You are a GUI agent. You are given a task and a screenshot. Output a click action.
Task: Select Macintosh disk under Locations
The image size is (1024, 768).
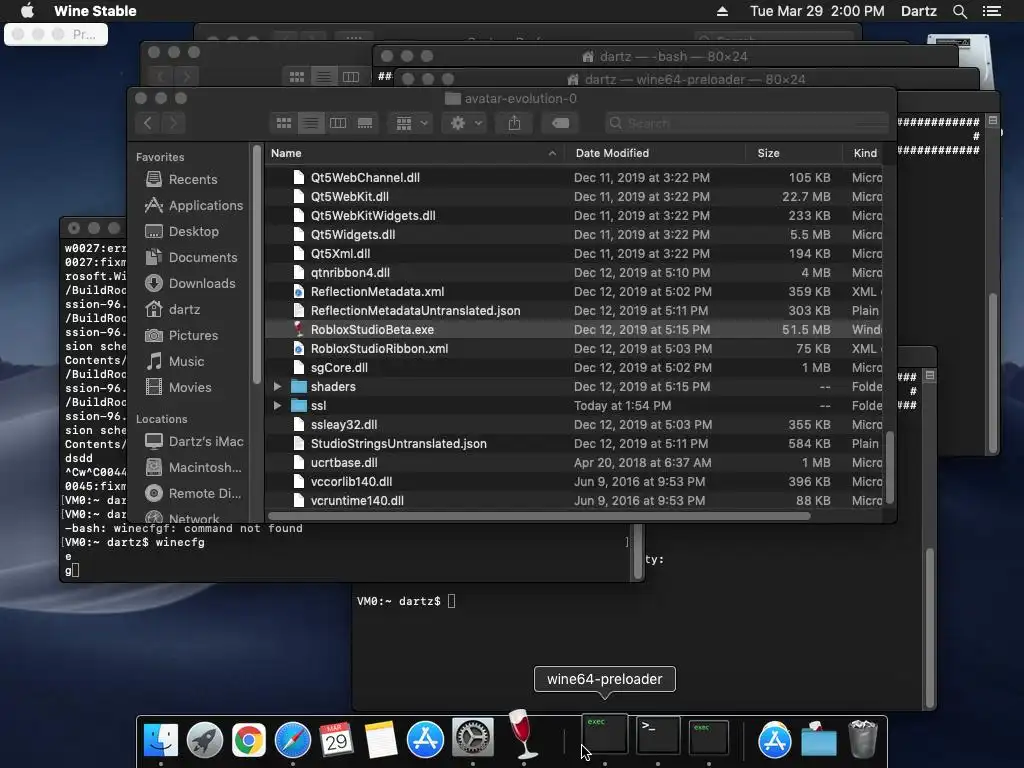(193, 468)
